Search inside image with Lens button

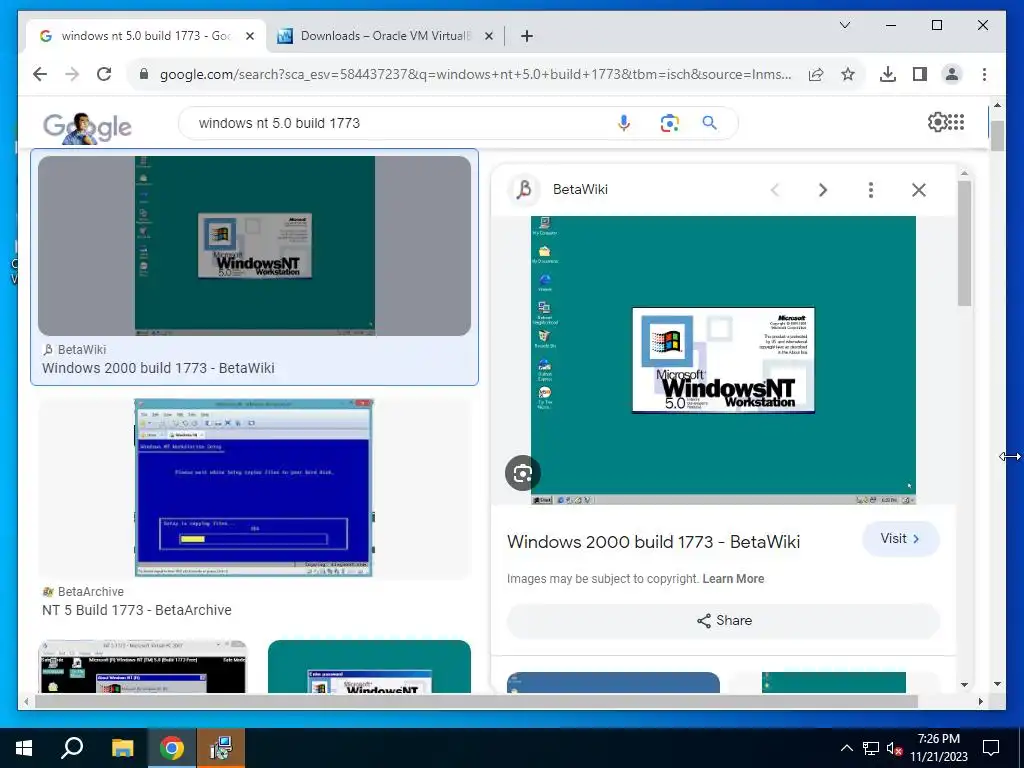click(x=522, y=473)
